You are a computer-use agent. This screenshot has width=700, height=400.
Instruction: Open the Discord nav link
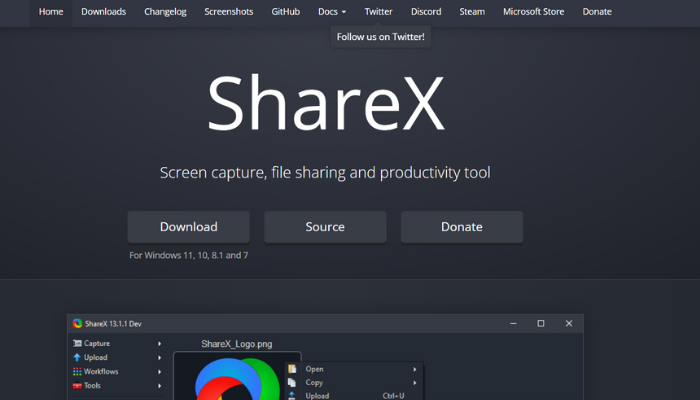tap(426, 12)
